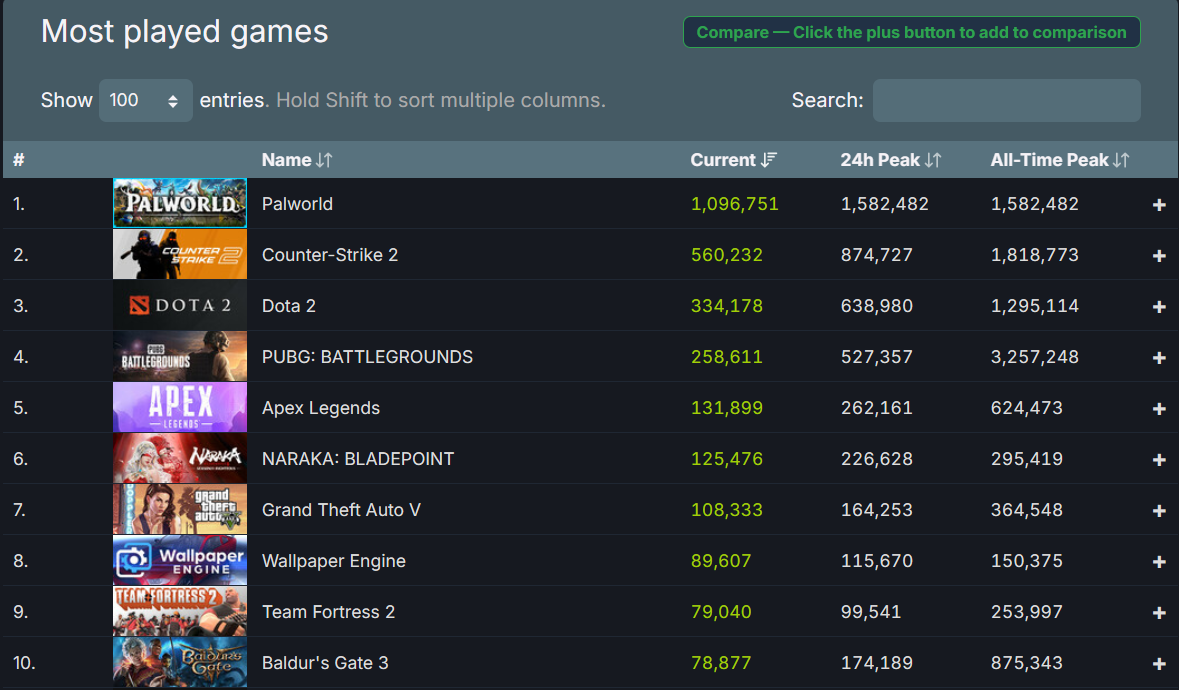Open the PUBG Battlegrounds game thumbnail
This screenshot has width=1179, height=690.
[180, 356]
